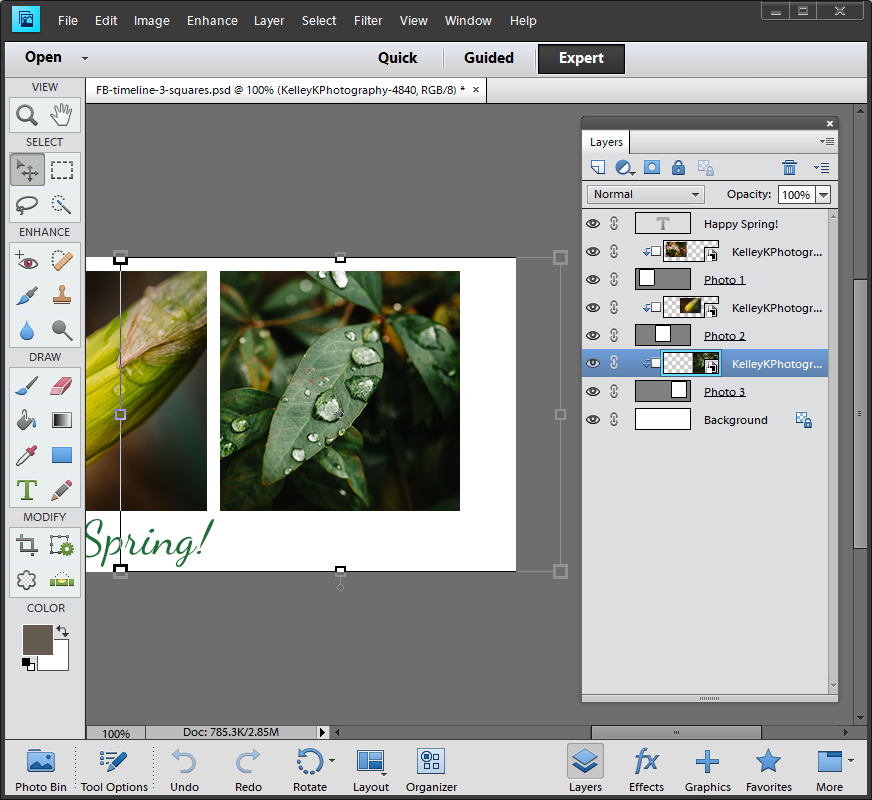Hide the Happy Spring! text layer
This screenshot has width=872, height=800.
point(593,224)
